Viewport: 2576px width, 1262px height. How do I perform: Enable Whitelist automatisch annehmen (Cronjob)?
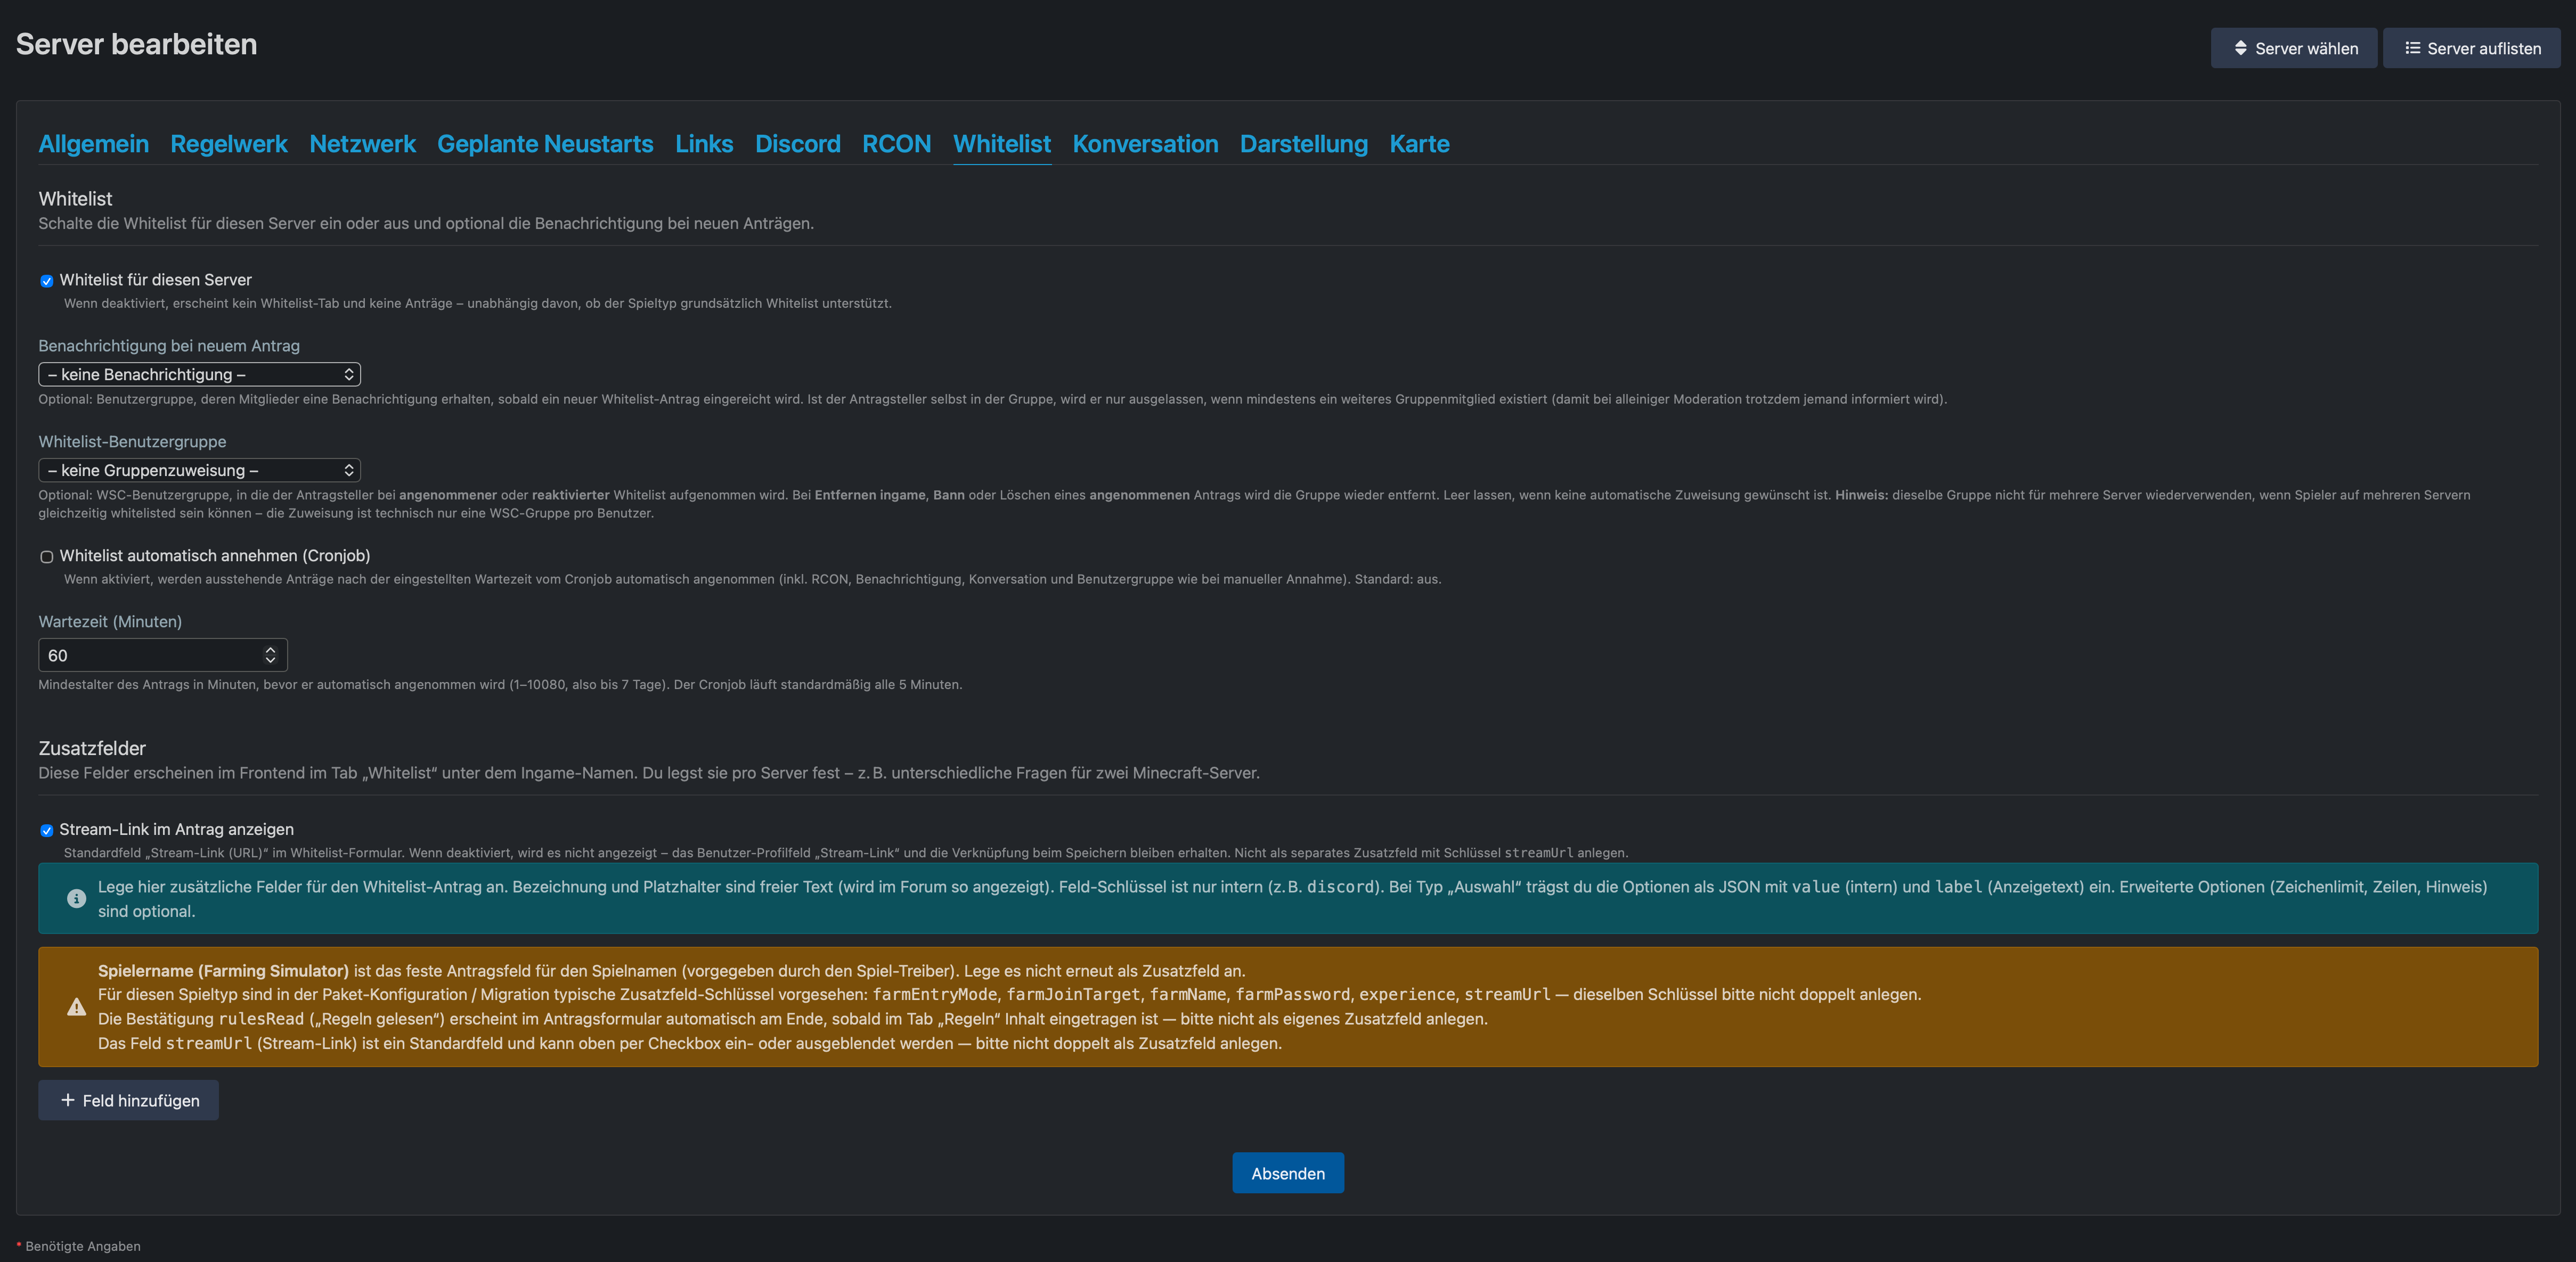[46, 557]
